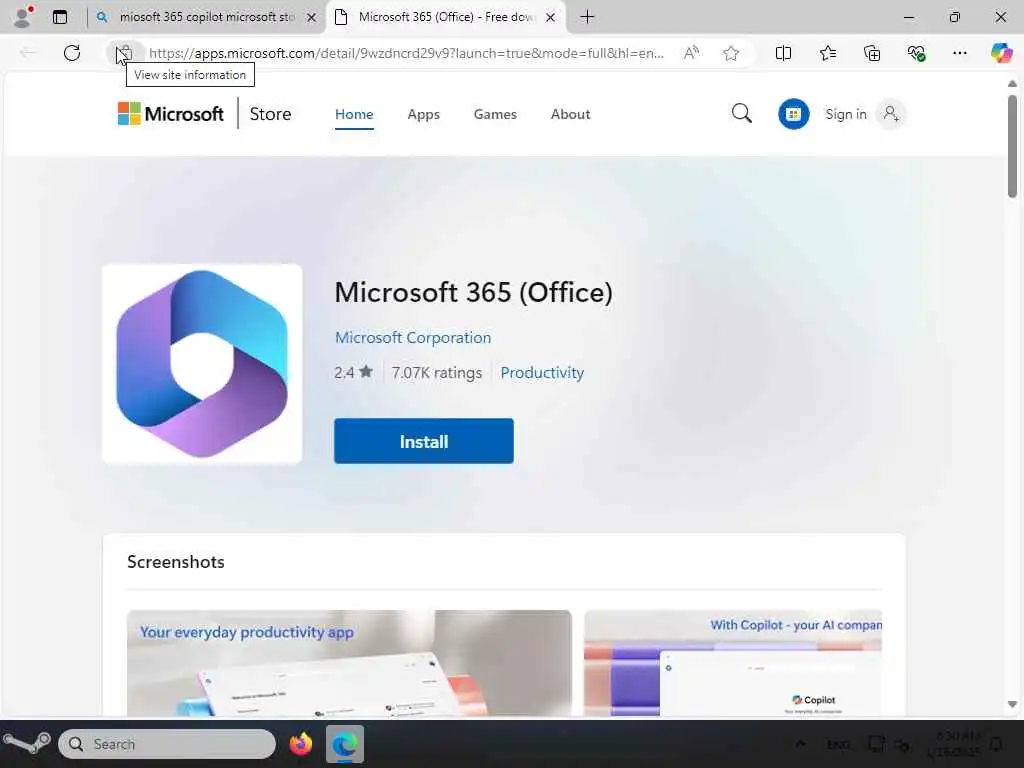This screenshot has width=1024, height=768.
Task: Click the blue Microsoft Store app icon
Action: pos(793,114)
